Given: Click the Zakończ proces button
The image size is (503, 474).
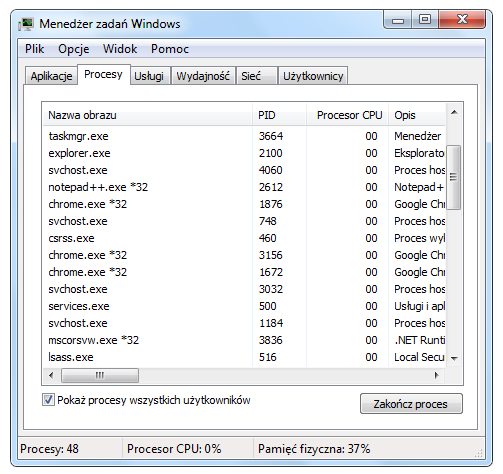Looking at the screenshot, I should (x=411, y=404).
